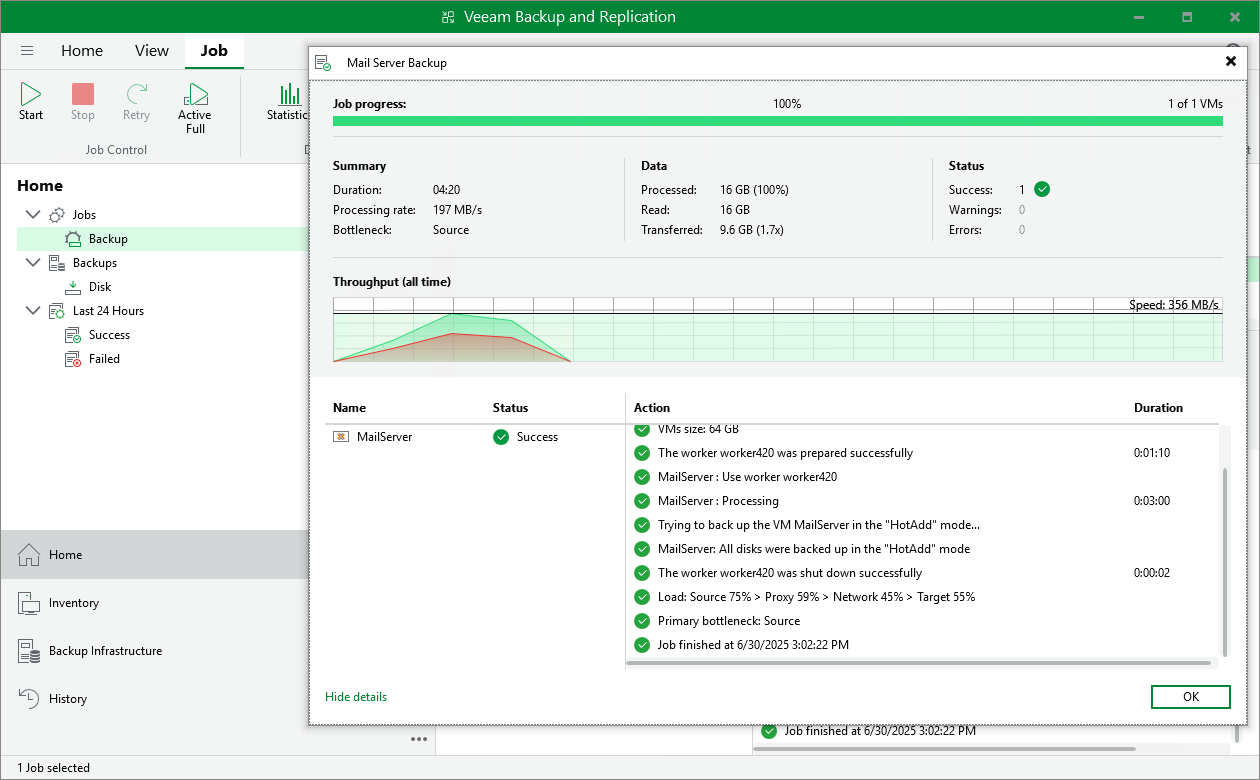The width and height of the screenshot is (1260, 780).
Task: Select the Job ribbon tab
Action: (214, 51)
